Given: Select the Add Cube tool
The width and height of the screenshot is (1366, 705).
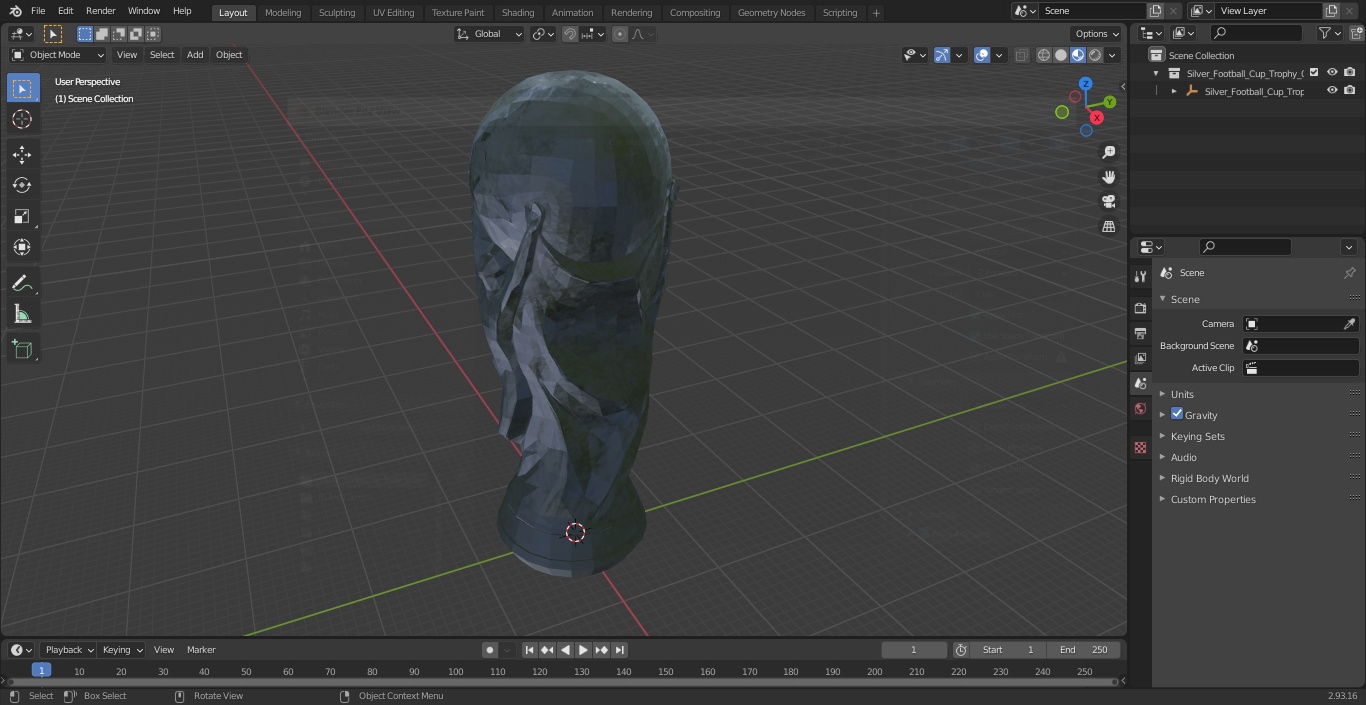Looking at the screenshot, I should tap(22, 350).
